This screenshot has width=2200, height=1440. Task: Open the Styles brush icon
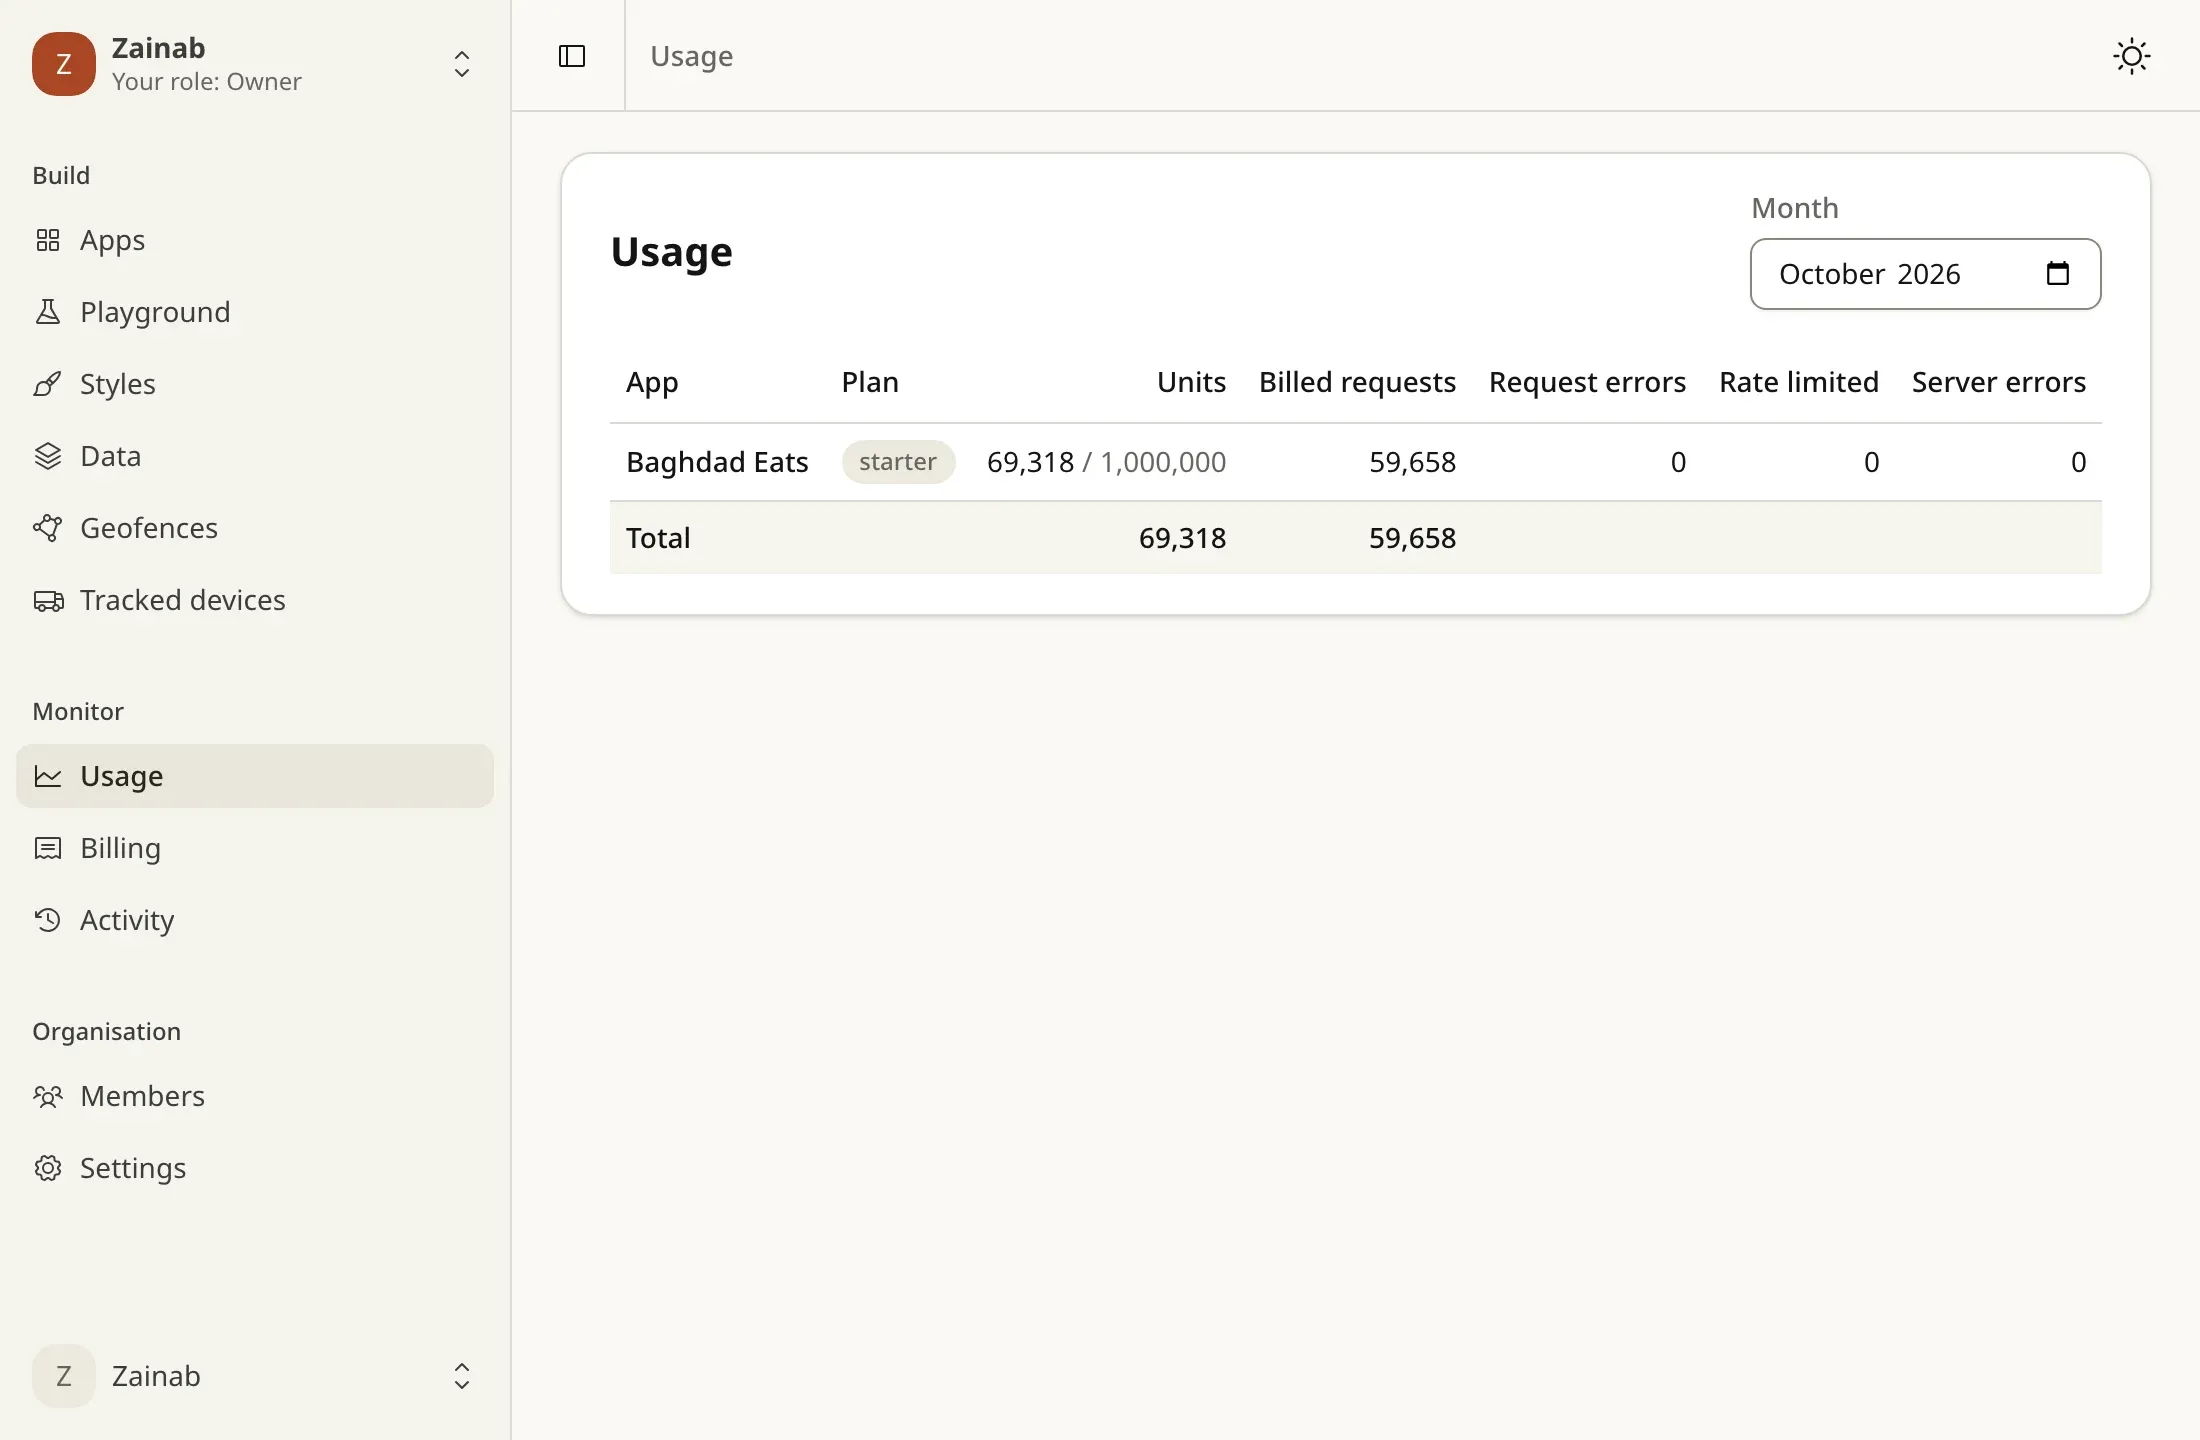48,384
